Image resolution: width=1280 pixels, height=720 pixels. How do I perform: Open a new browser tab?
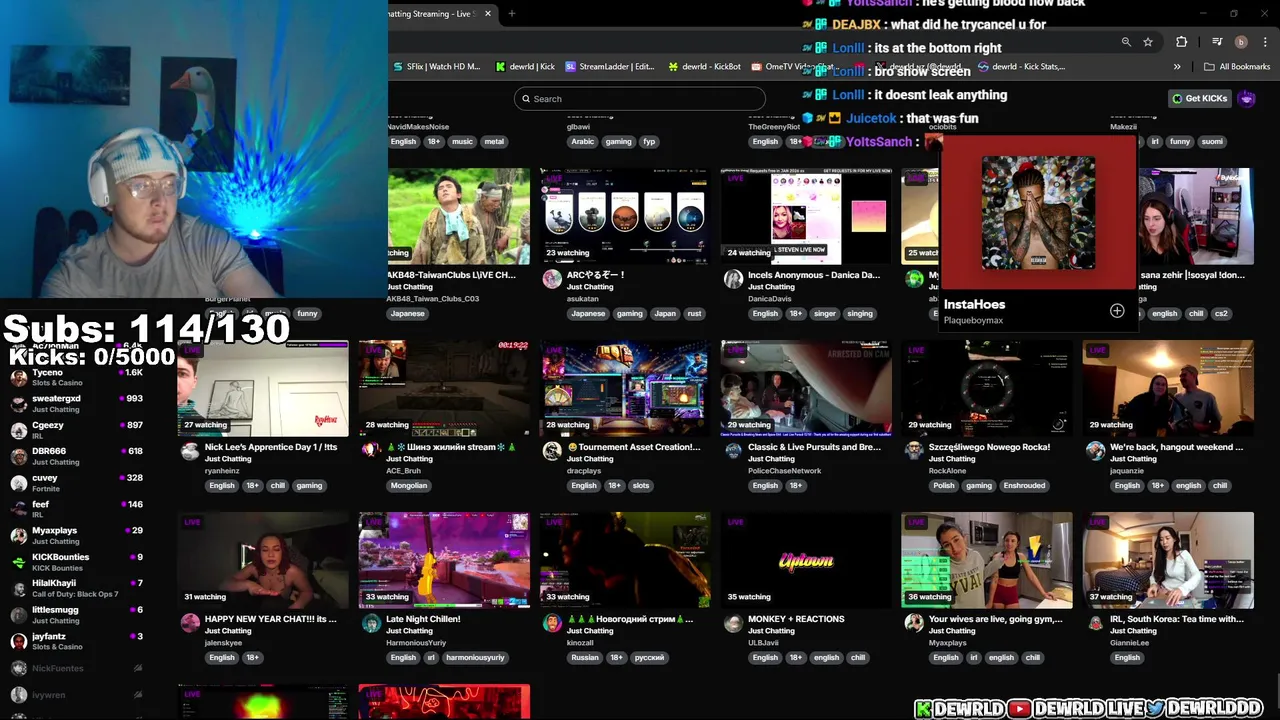tap(511, 14)
